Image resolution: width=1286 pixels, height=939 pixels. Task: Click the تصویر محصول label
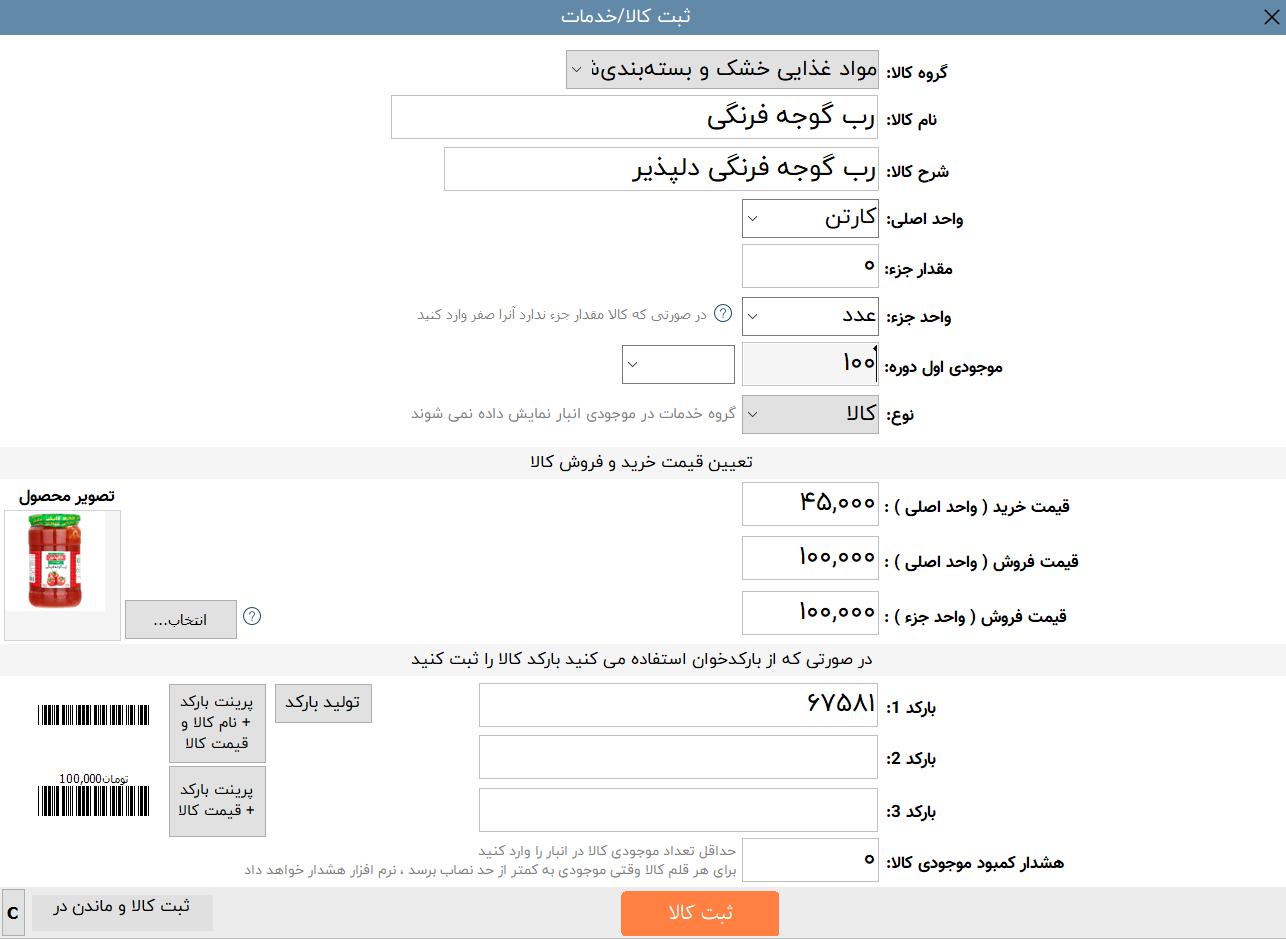pos(67,497)
